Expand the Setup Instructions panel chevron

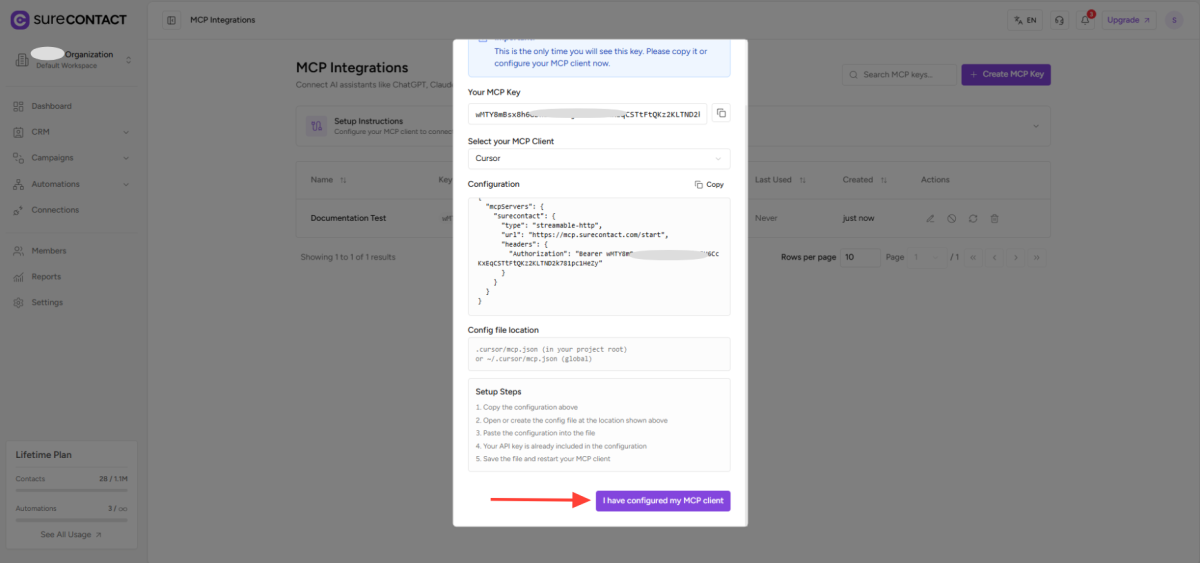click(1034, 126)
